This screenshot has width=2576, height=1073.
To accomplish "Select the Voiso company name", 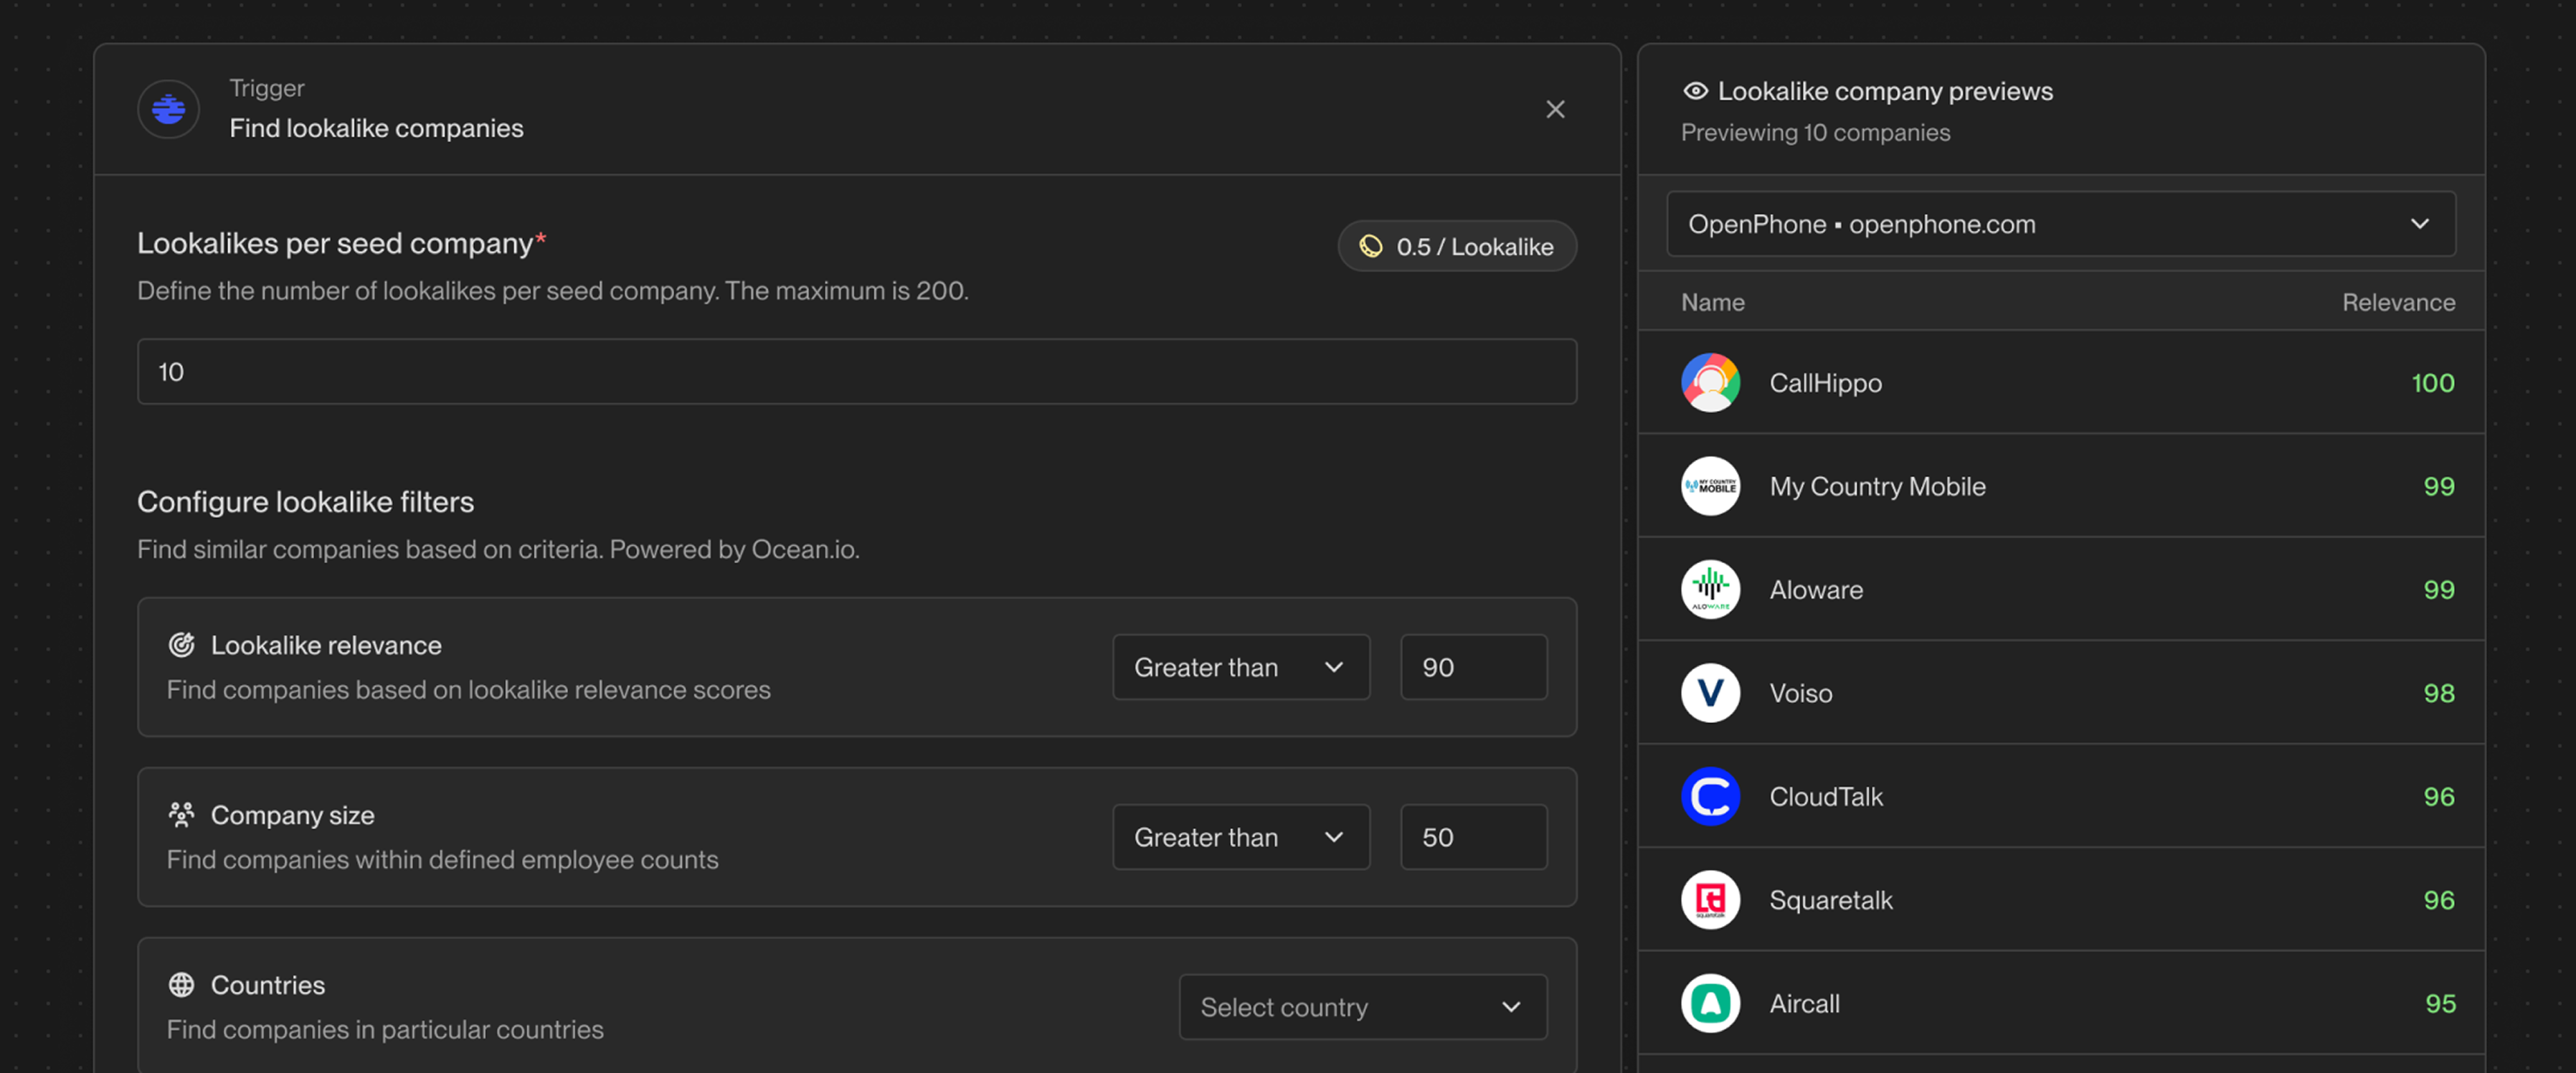I will click(x=1801, y=693).
